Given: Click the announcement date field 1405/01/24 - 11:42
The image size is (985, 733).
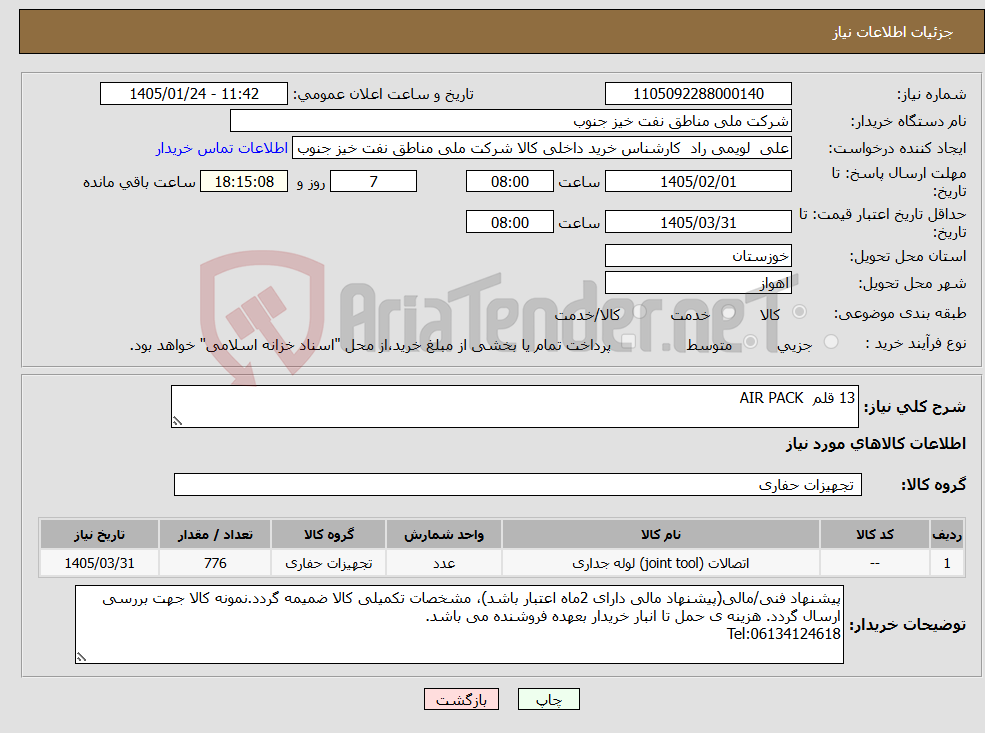Looking at the screenshot, I should (193, 94).
